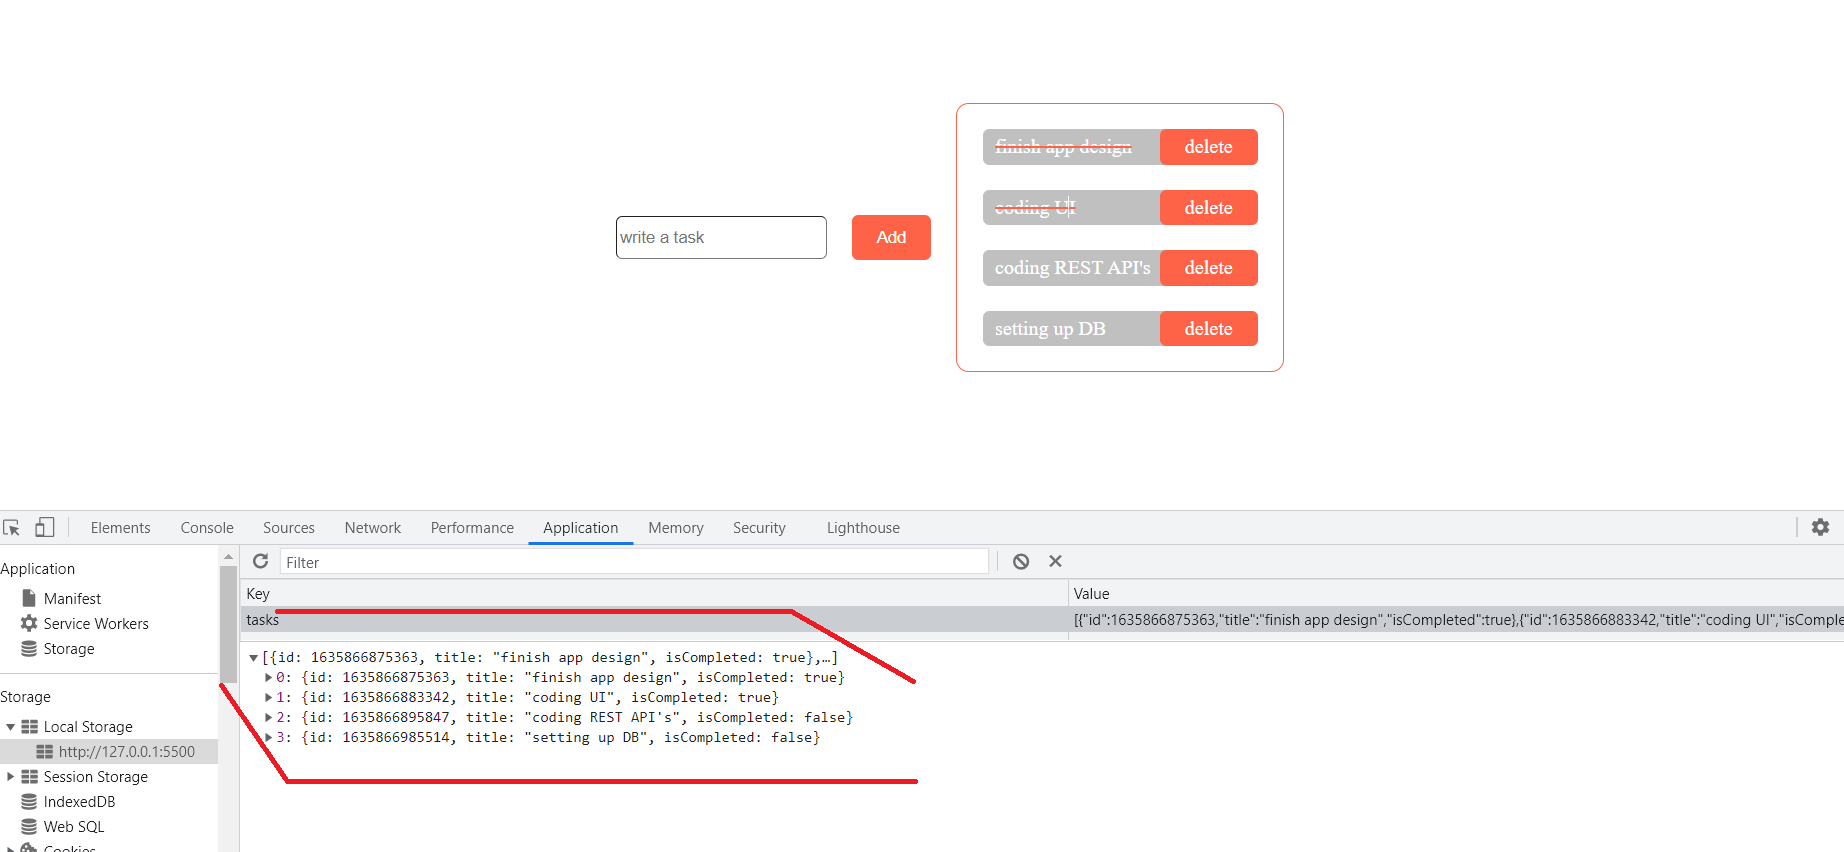The width and height of the screenshot is (1844, 852).
Task: Click the Value column header
Action: [x=1456, y=593]
